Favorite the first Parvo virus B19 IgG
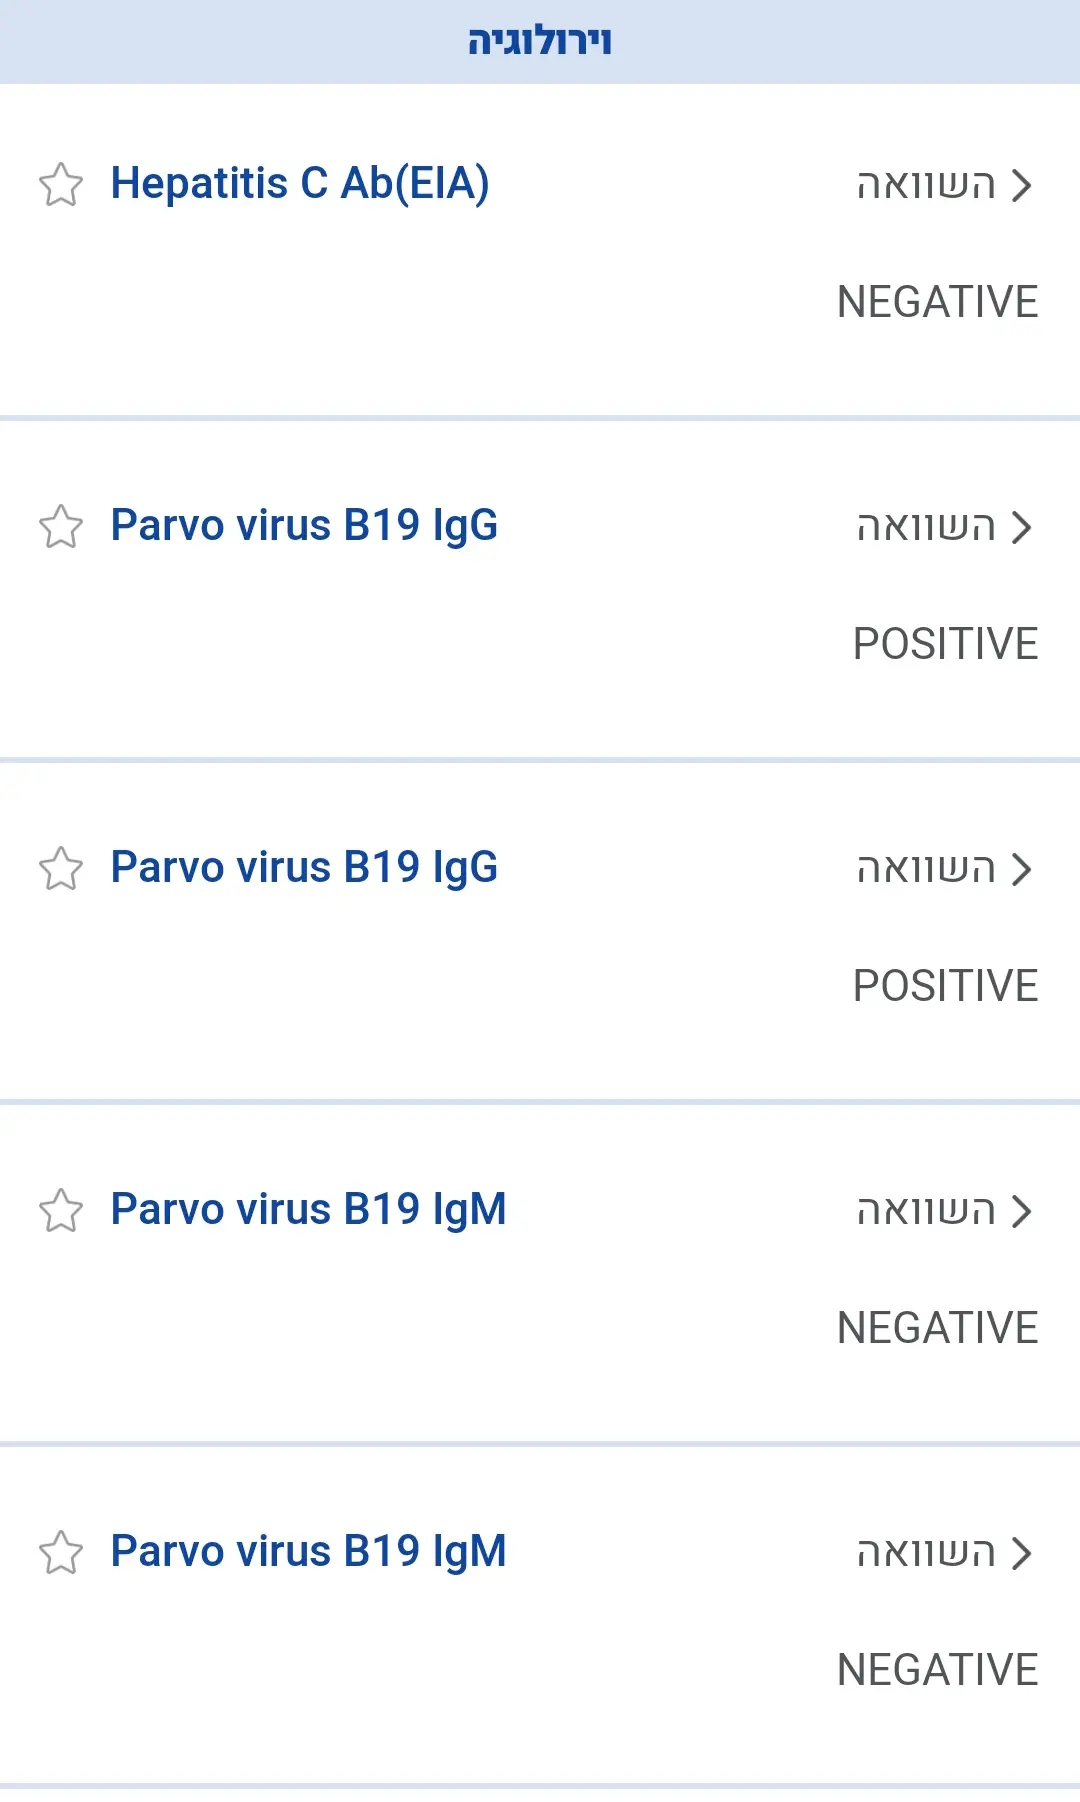 61,527
